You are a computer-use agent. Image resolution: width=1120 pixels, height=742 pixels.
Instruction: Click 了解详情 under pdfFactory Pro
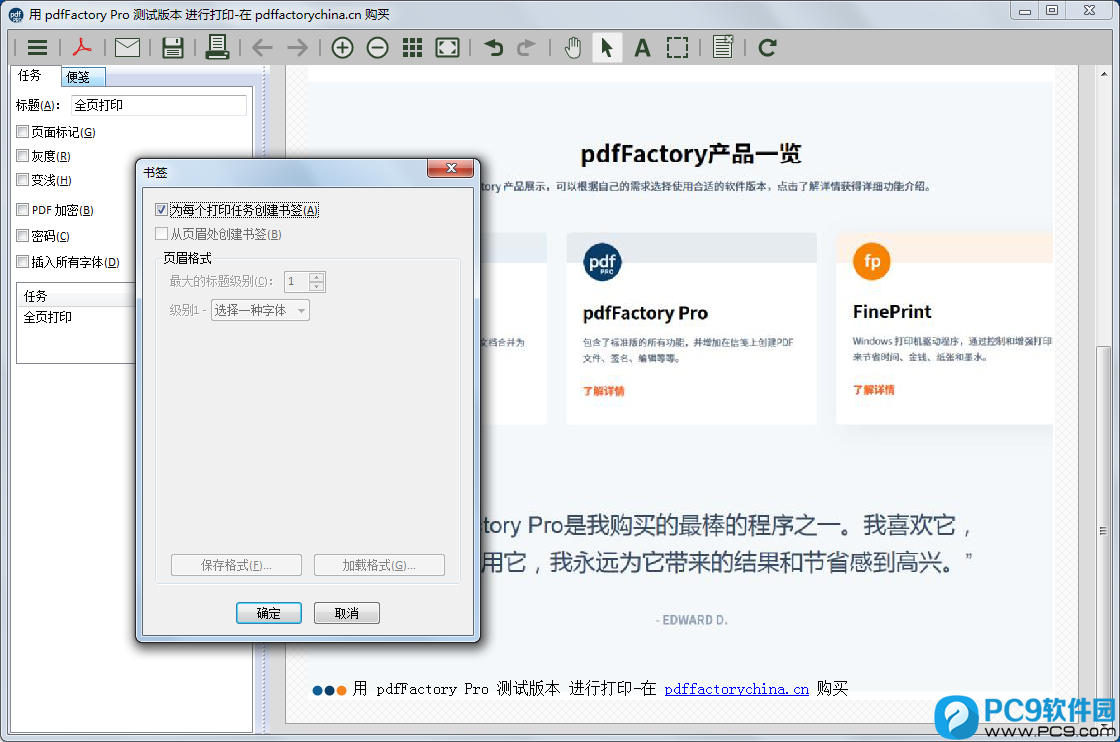[604, 391]
